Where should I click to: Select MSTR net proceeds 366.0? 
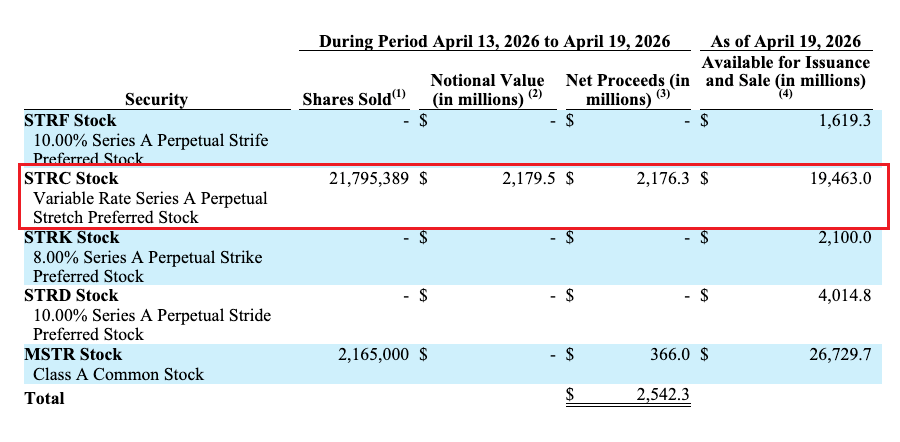pos(670,354)
